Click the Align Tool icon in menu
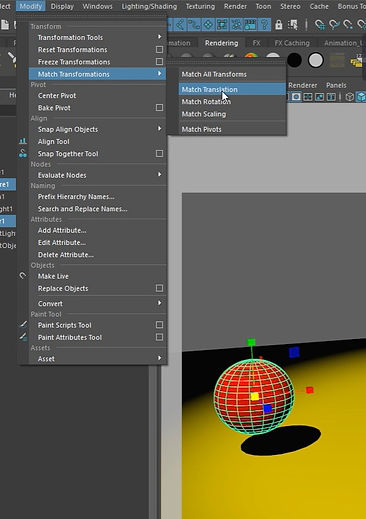This screenshot has width=366, height=519. (23, 141)
